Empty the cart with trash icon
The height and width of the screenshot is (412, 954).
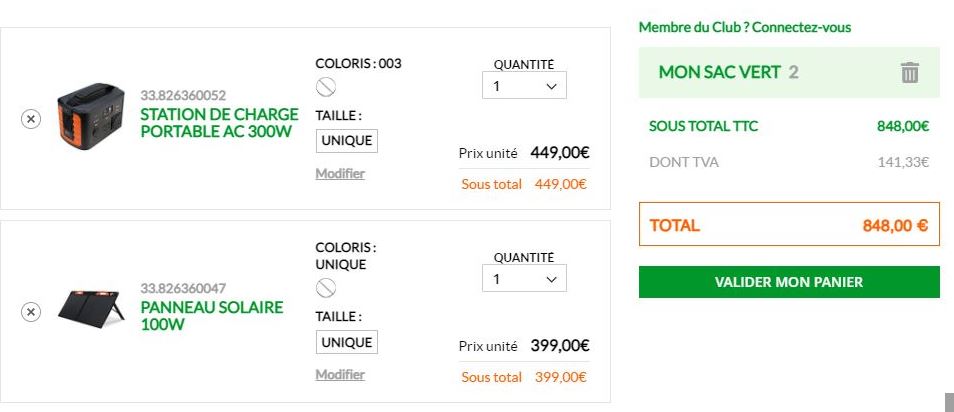tap(909, 72)
